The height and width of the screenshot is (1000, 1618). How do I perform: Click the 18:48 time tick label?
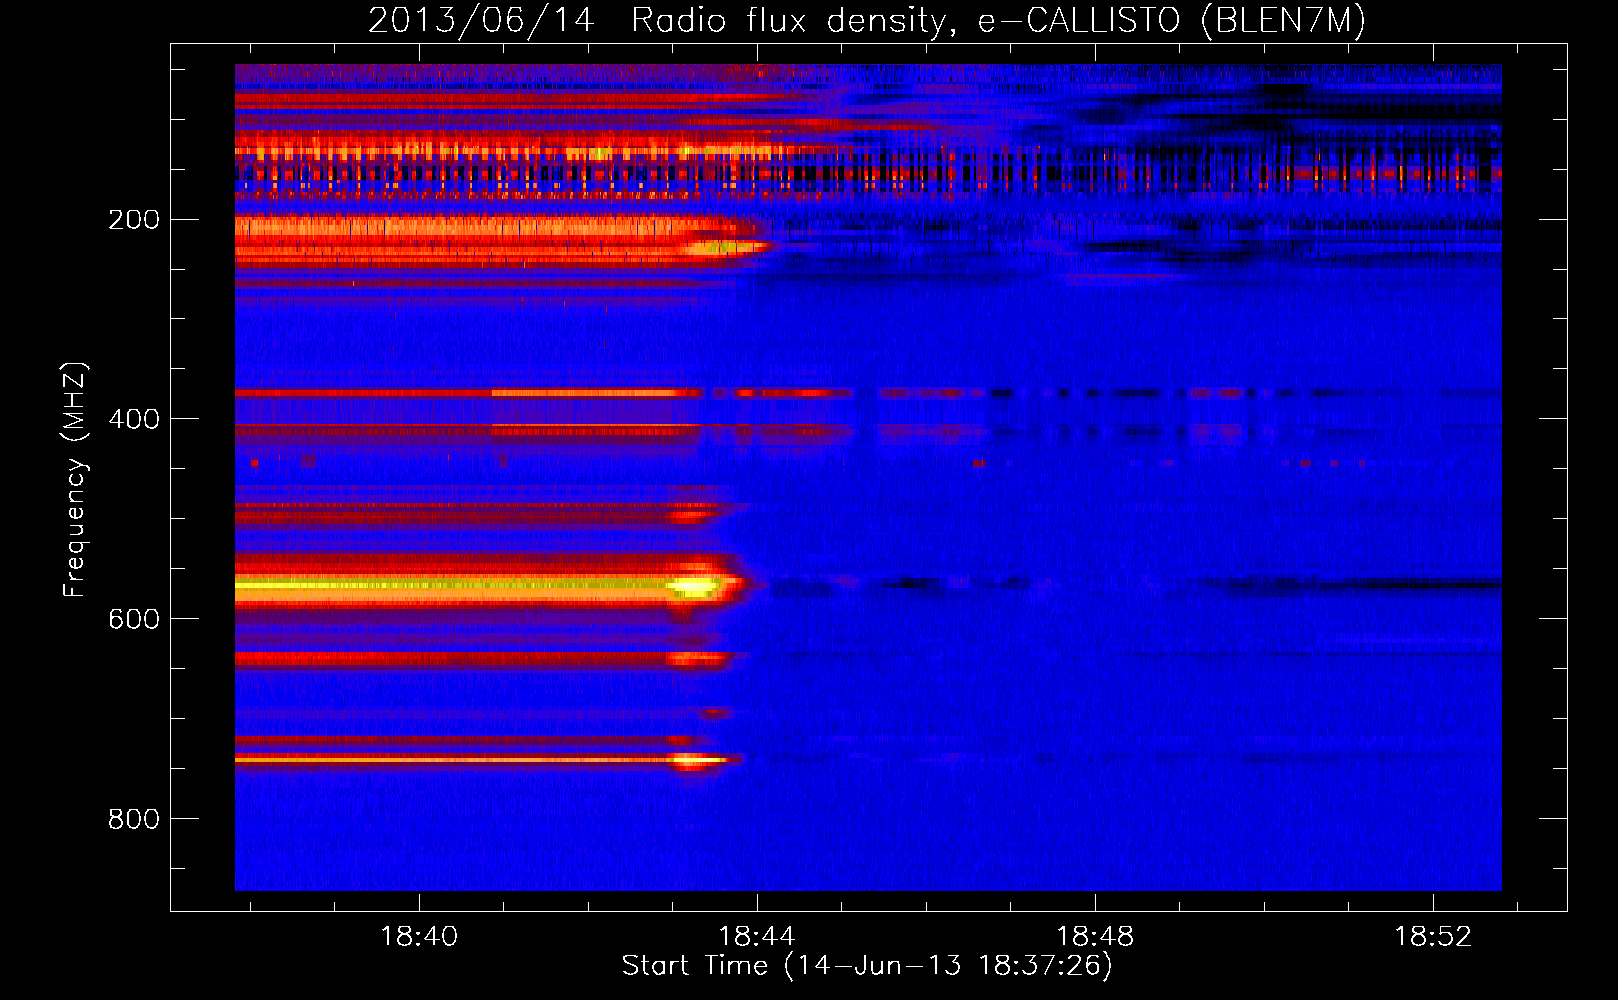click(x=1095, y=936)
